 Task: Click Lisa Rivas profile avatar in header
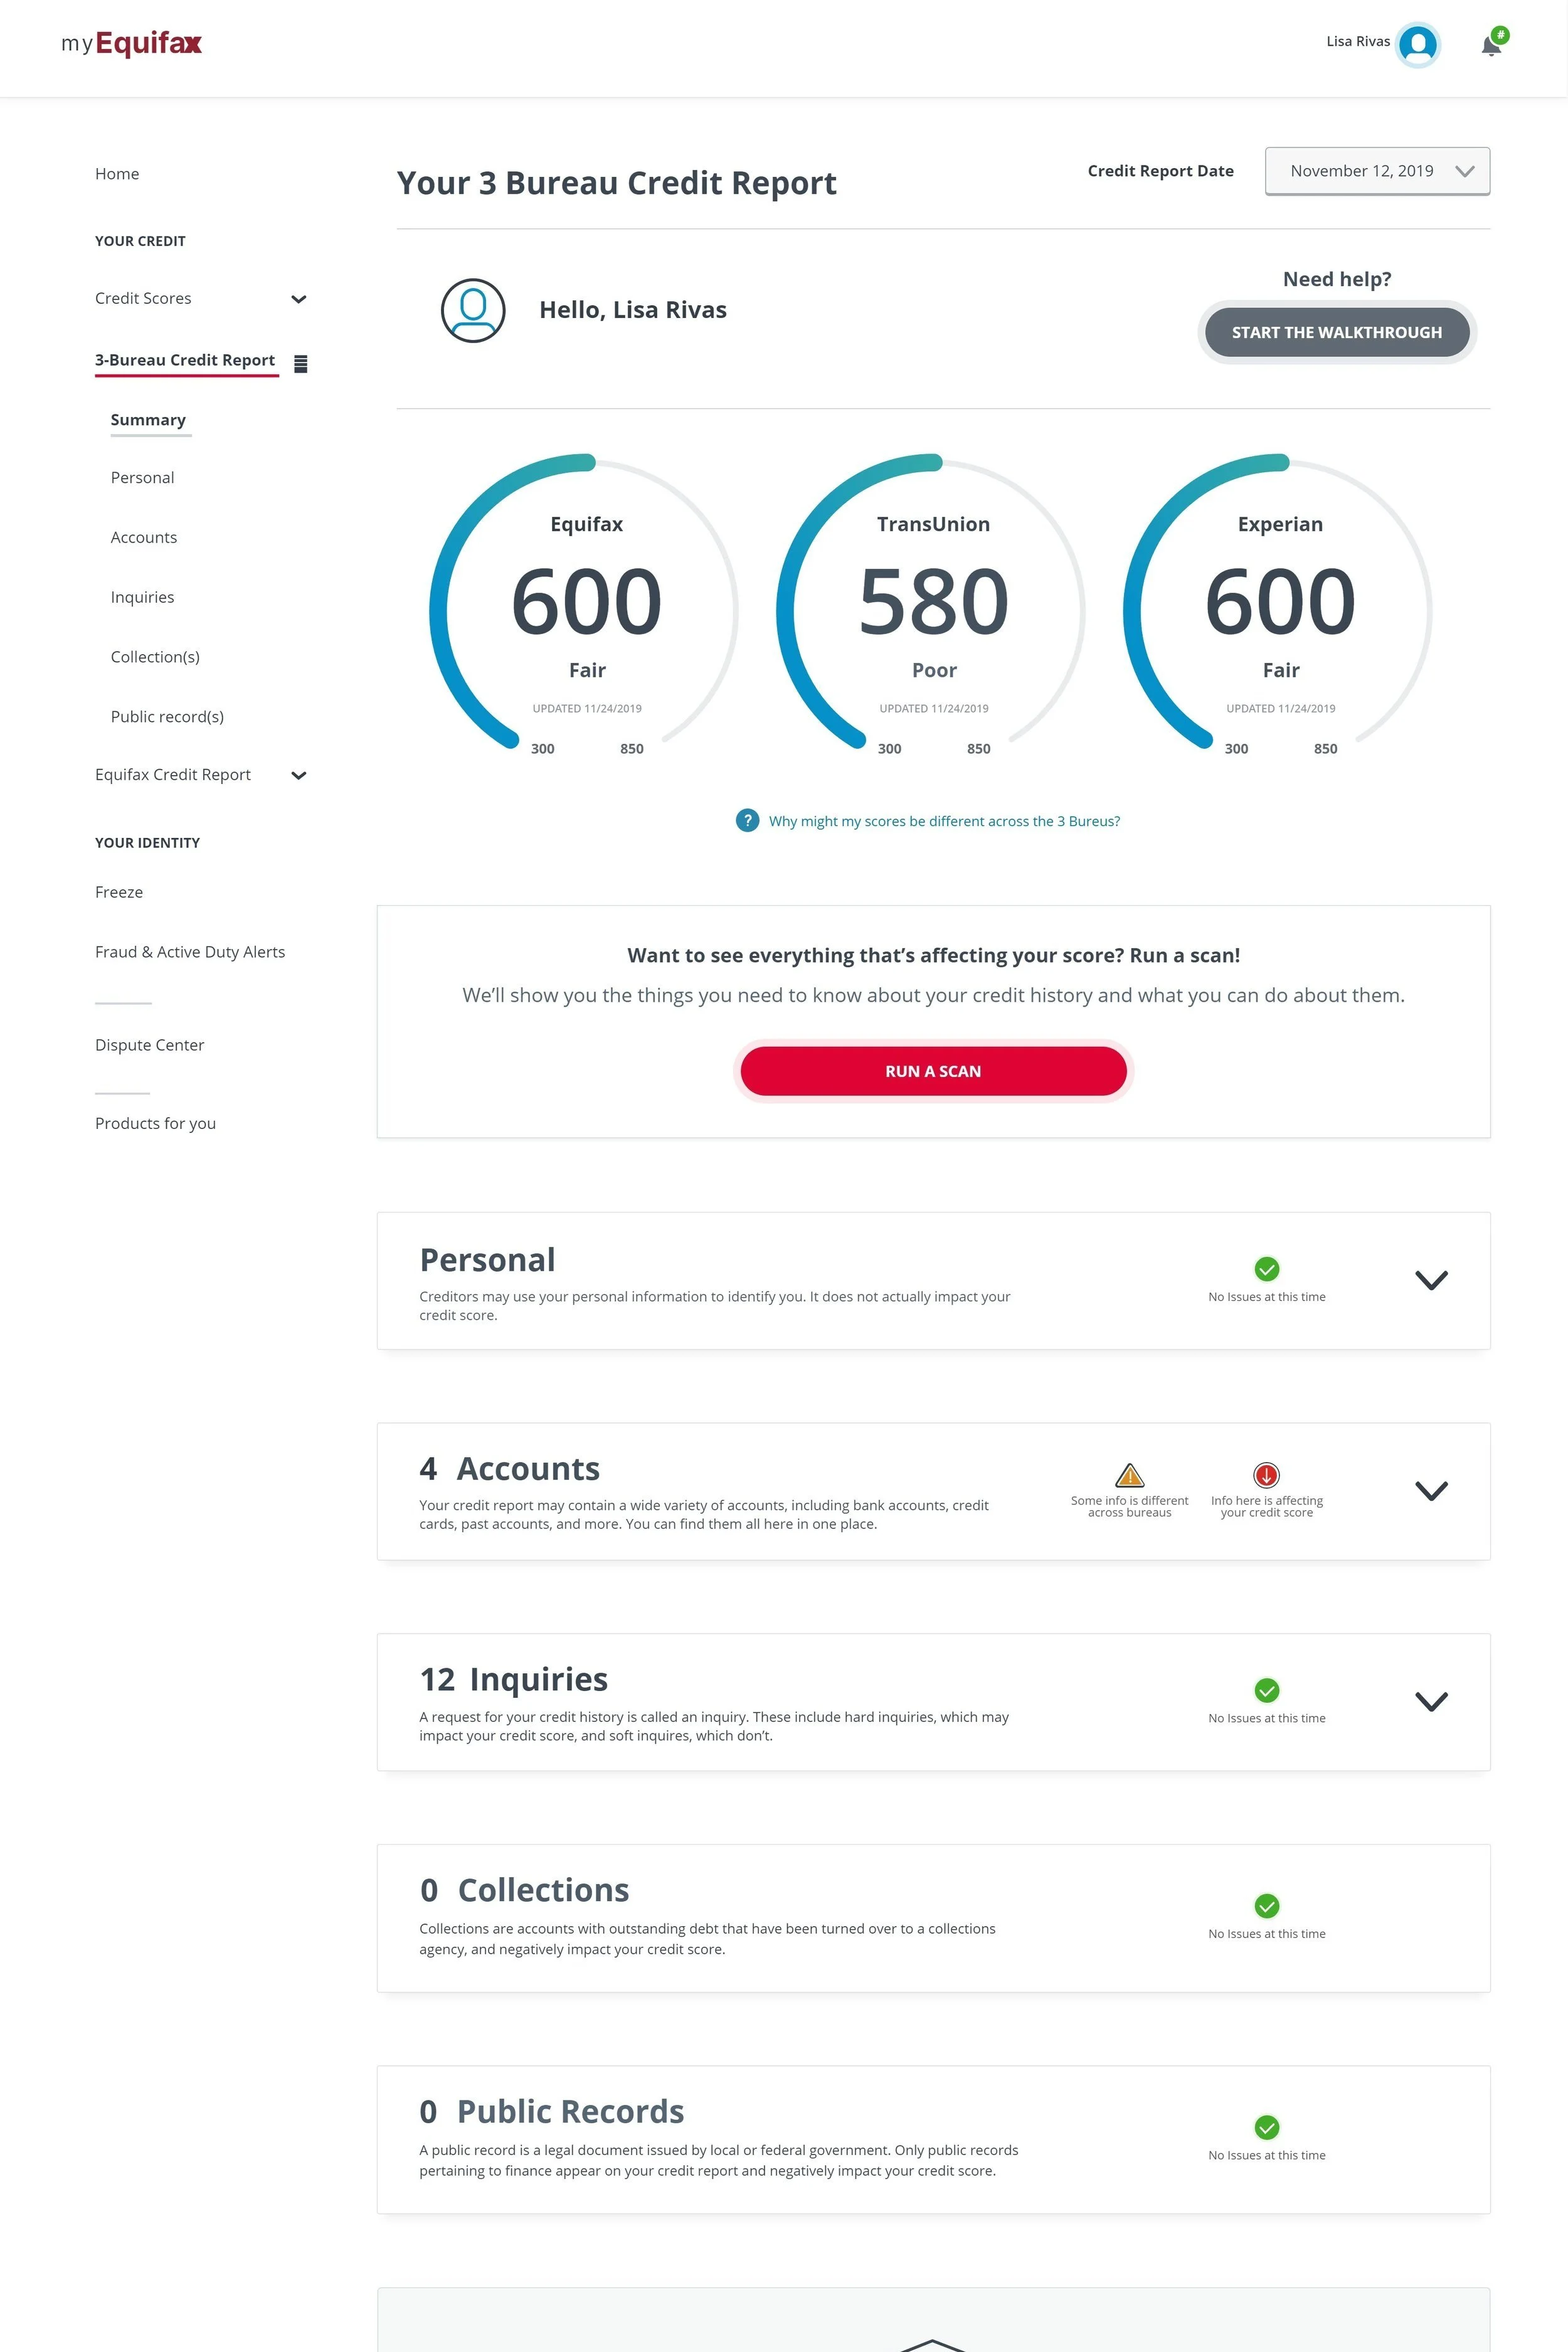[x=1418, y=44]
